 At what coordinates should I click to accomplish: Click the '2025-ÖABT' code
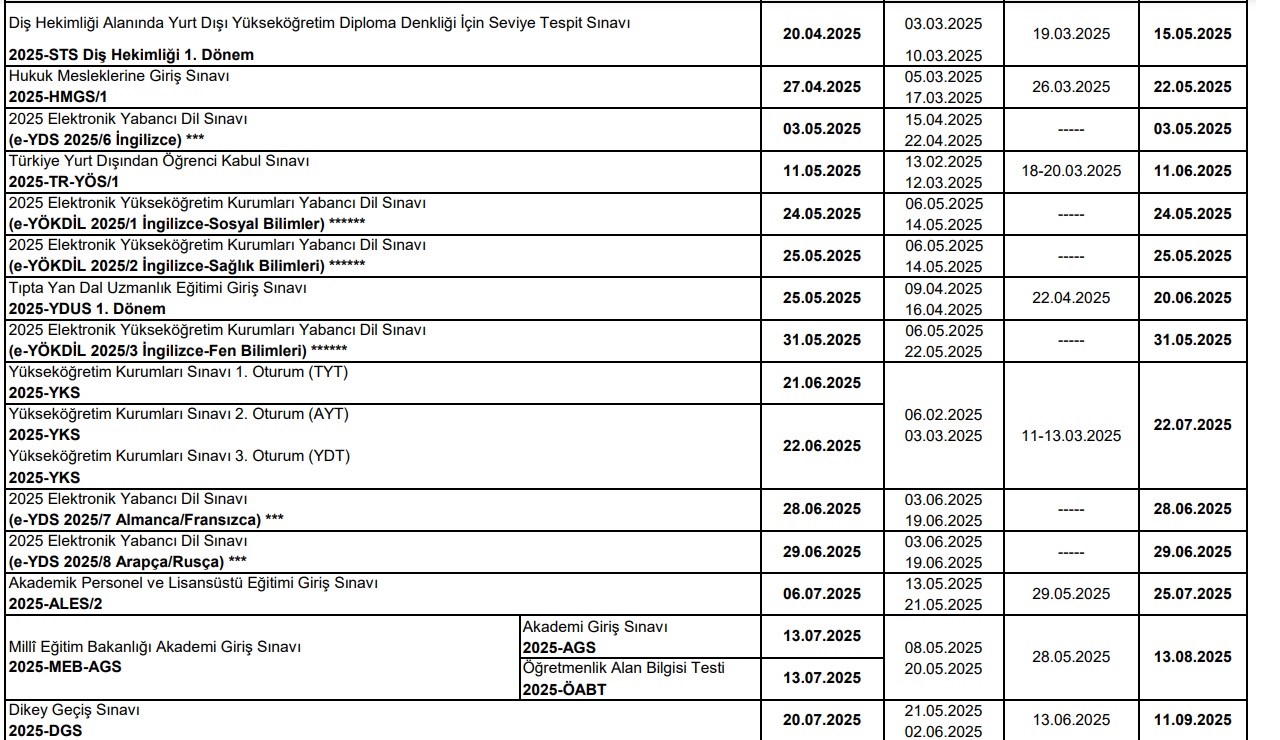(x=565, y=689)
